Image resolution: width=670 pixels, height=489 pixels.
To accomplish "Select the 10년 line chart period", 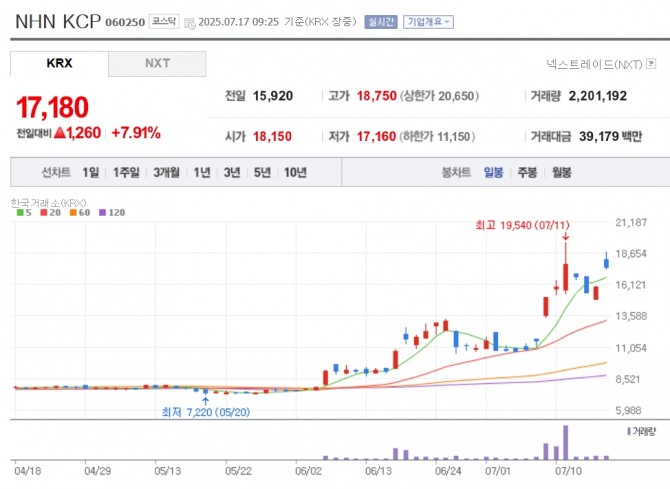I will [x=295, y=172].
